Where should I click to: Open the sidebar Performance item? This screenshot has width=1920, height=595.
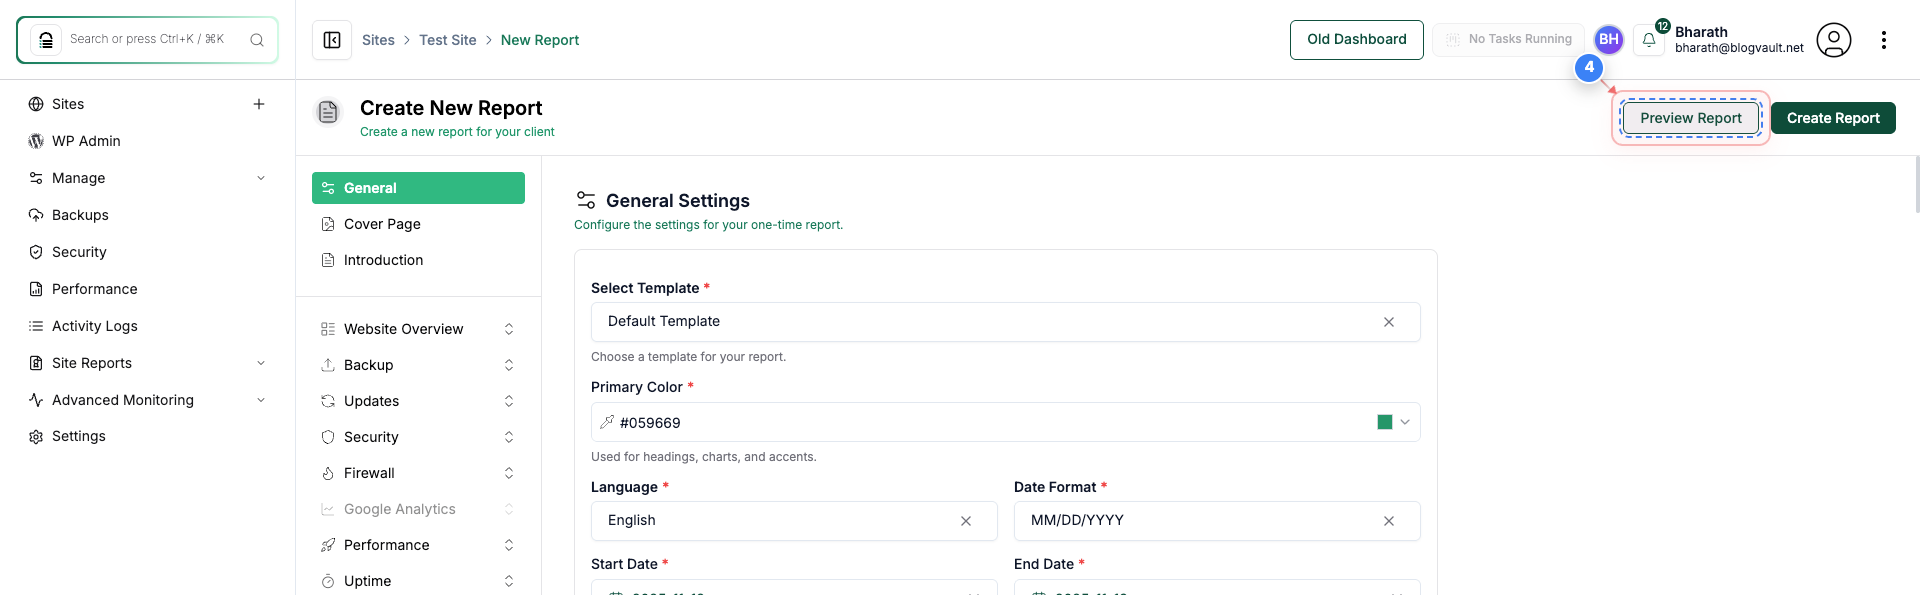(x=147, y=289)
